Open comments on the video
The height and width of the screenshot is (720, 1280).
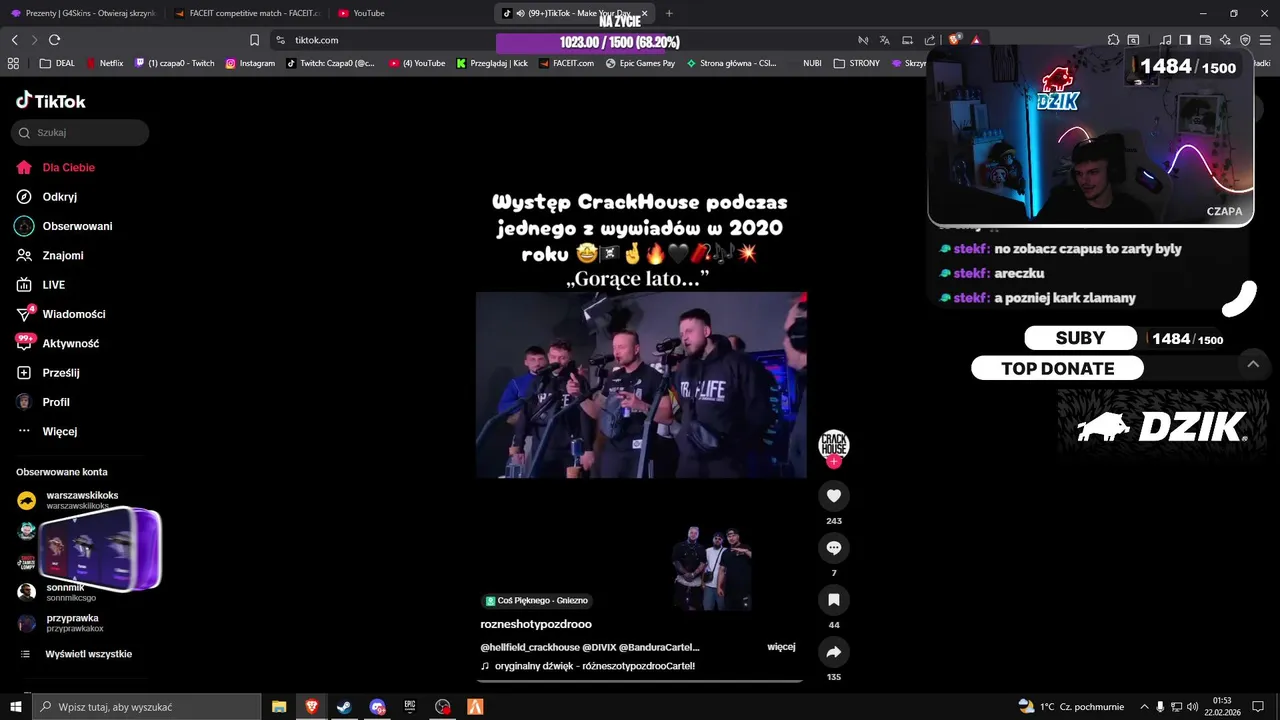[834, 548]
